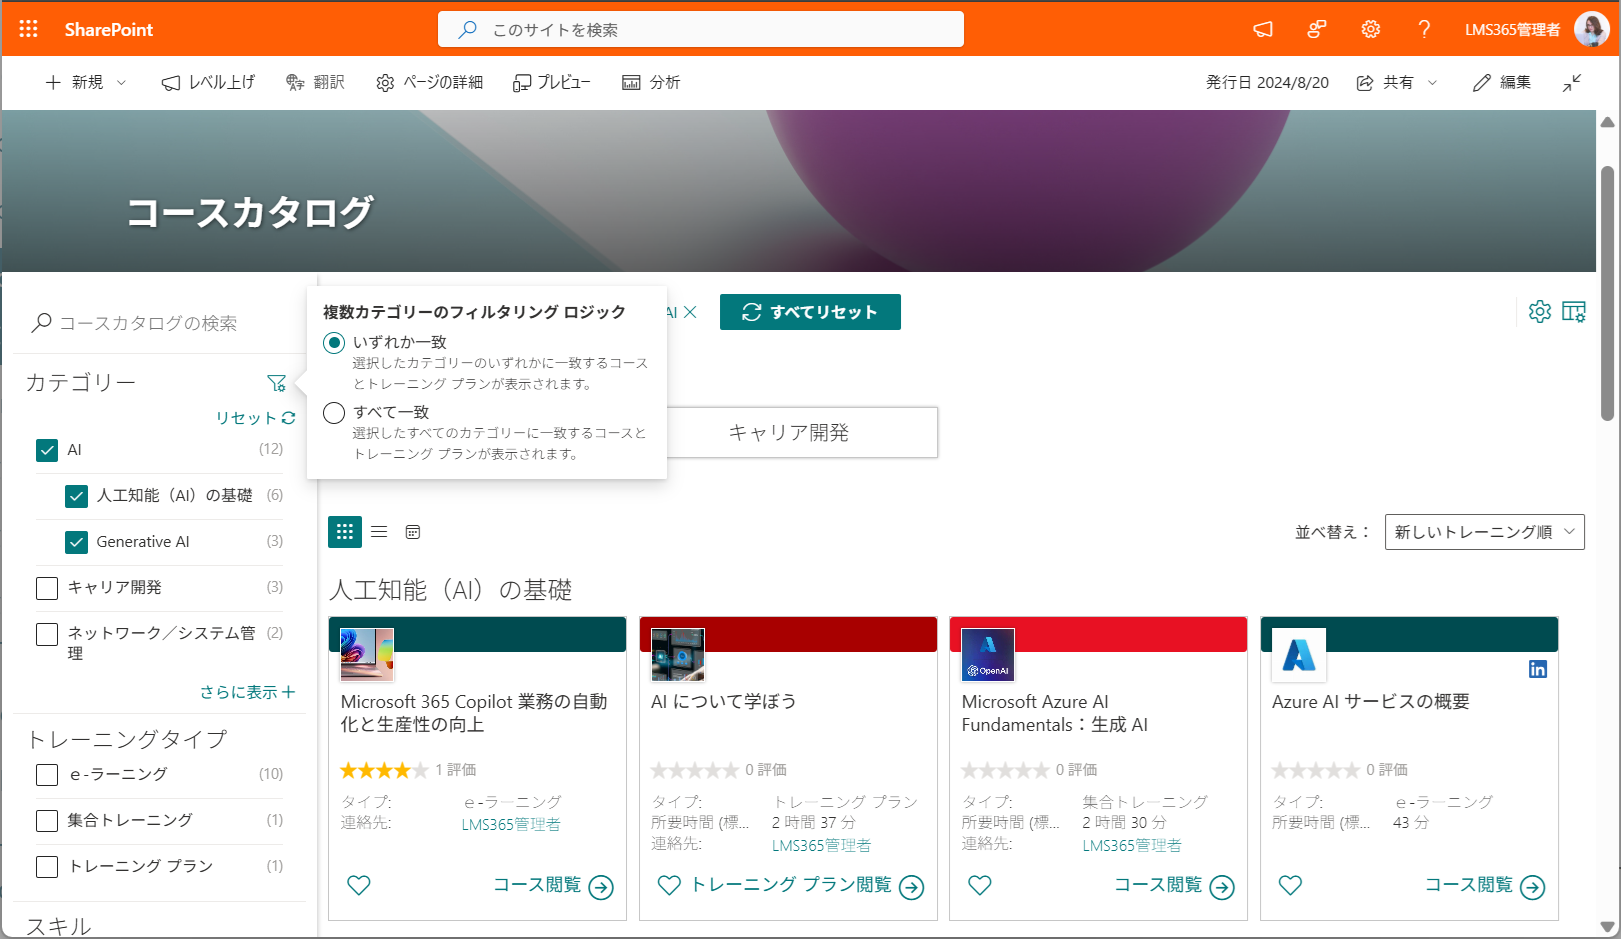
Task: Uncheck 人工知能（AI）の基礎 checkbox
Action: [76, 496]
